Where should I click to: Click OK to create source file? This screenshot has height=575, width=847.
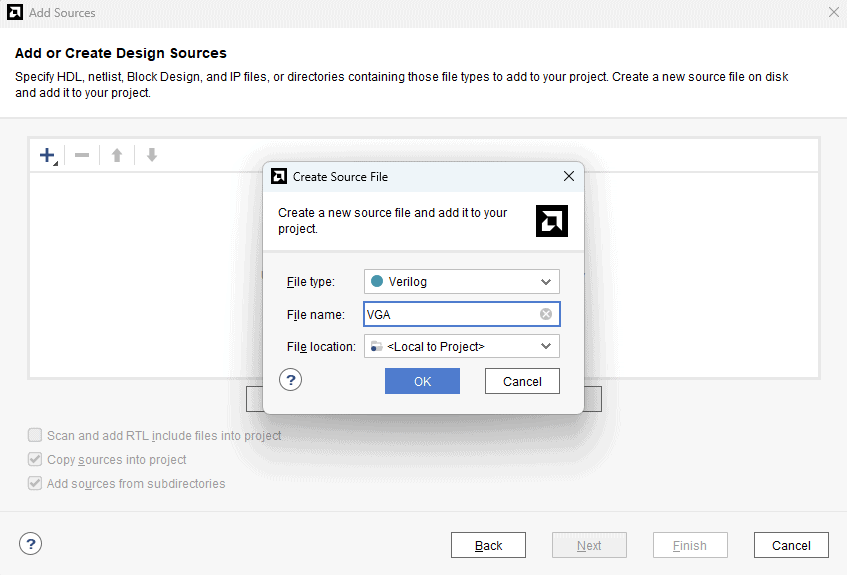click(422, 381)
